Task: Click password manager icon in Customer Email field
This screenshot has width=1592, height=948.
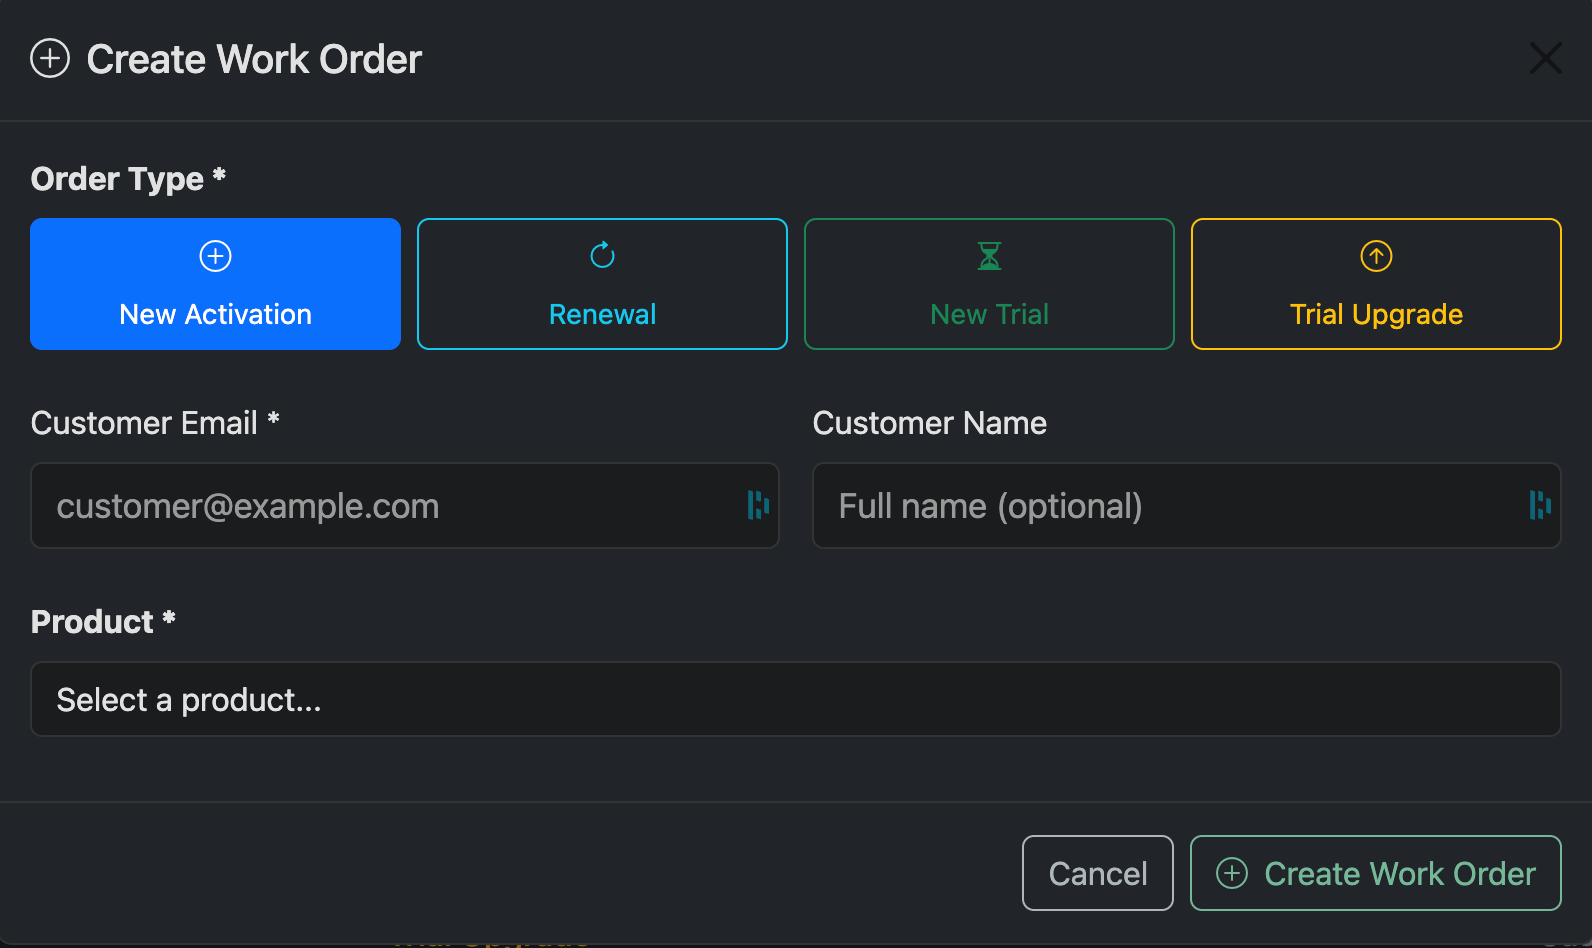Action: (x=758, y=505)
